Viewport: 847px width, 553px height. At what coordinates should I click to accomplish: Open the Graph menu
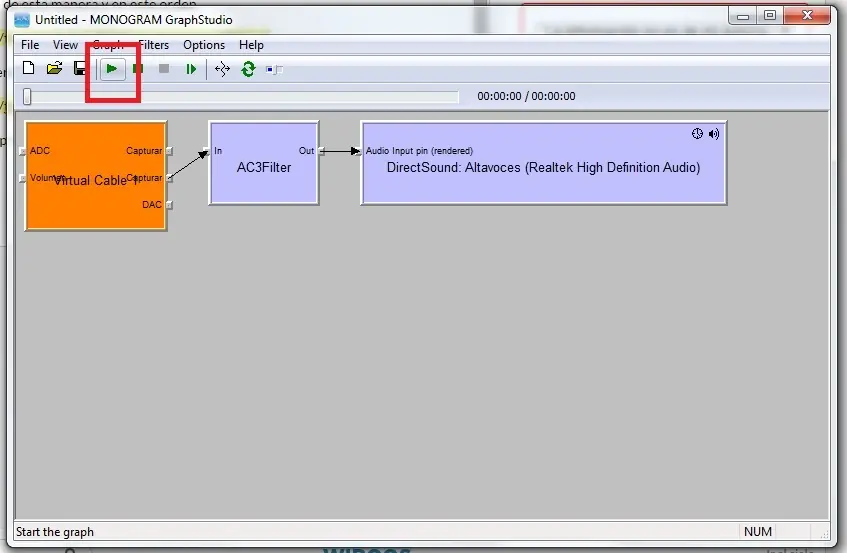108,45
